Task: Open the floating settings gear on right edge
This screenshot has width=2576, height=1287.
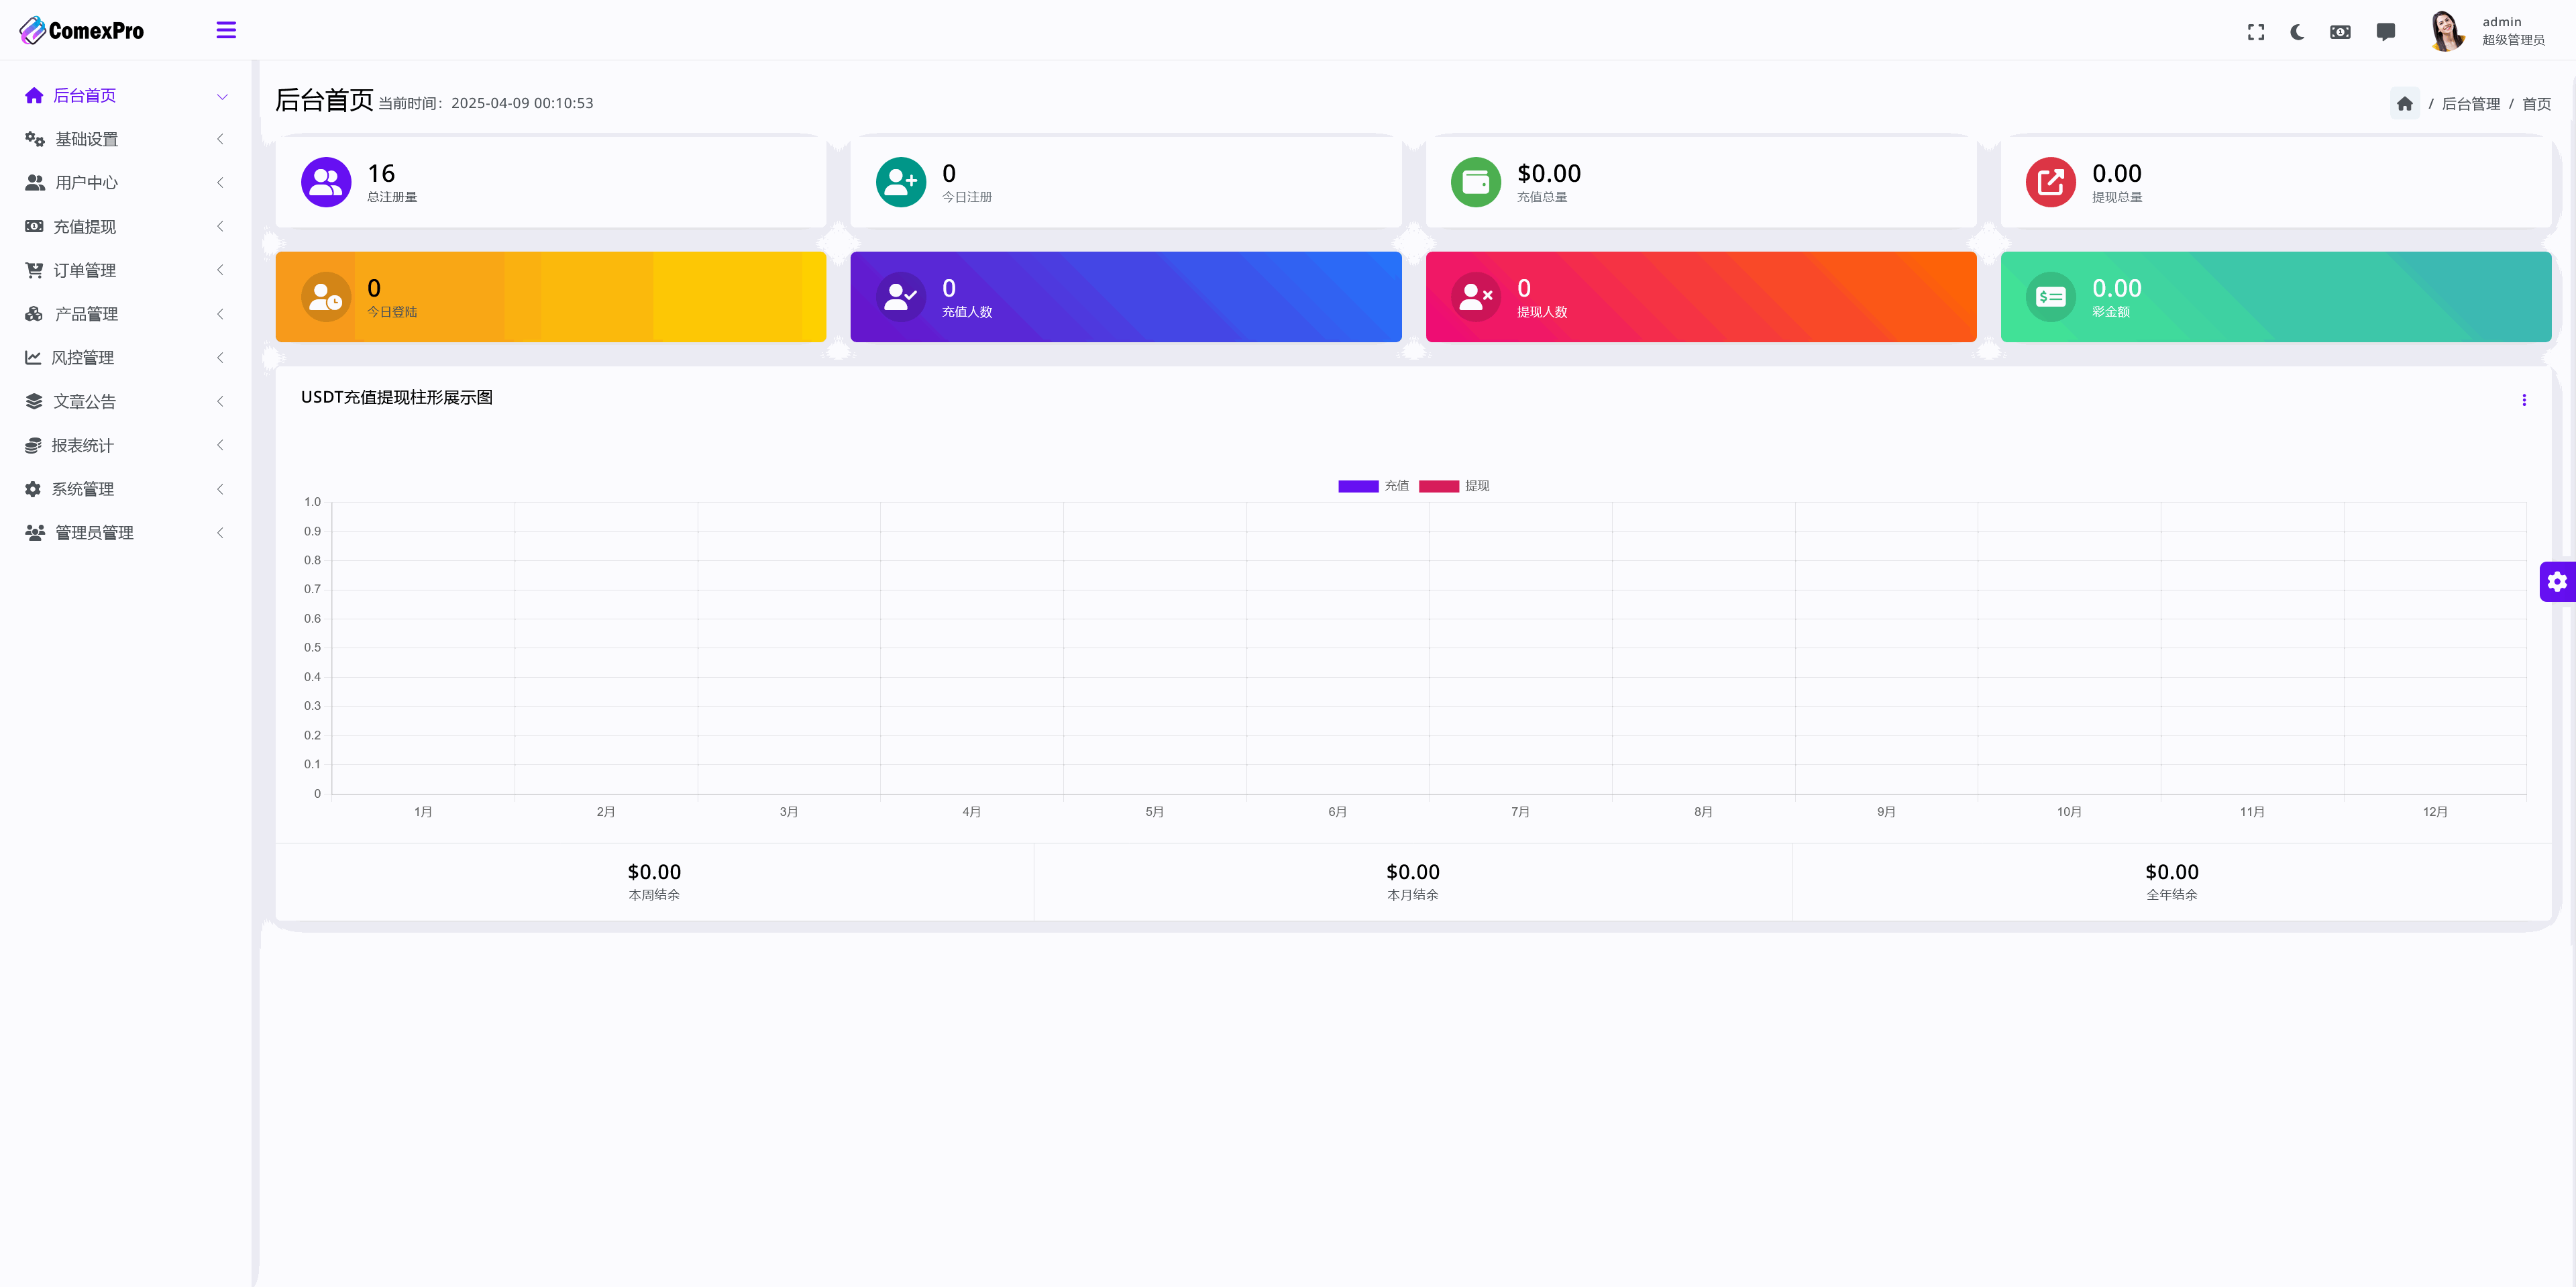Action: [2558, 581]
